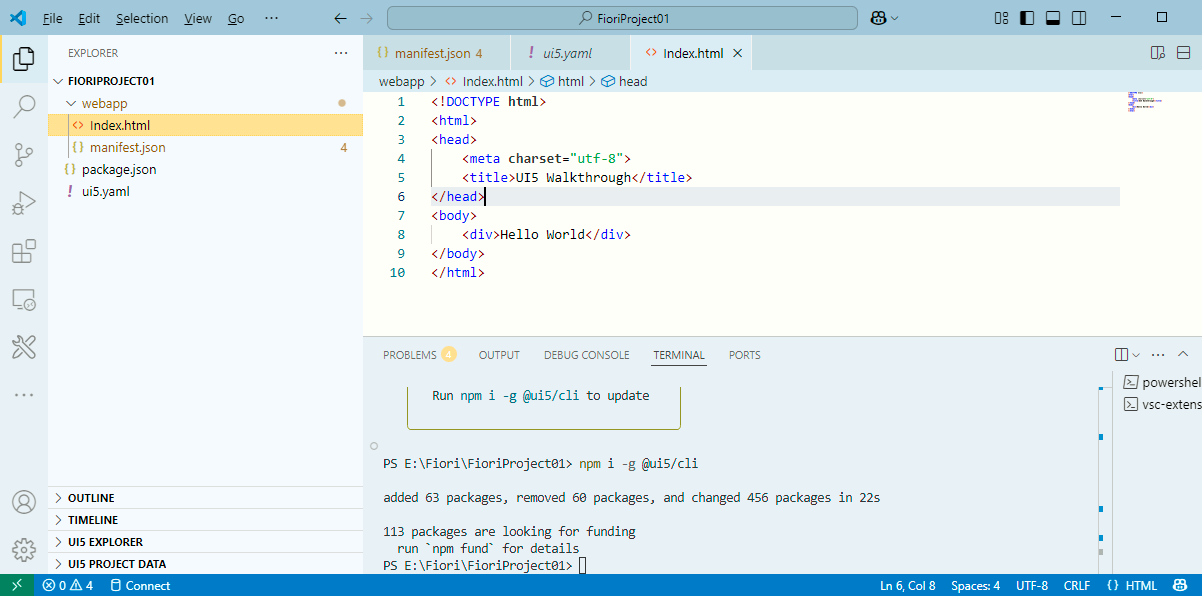Screen dimensions: 1202x596
Task: Open the Manage settings gear
Action: tap(24, 550)
